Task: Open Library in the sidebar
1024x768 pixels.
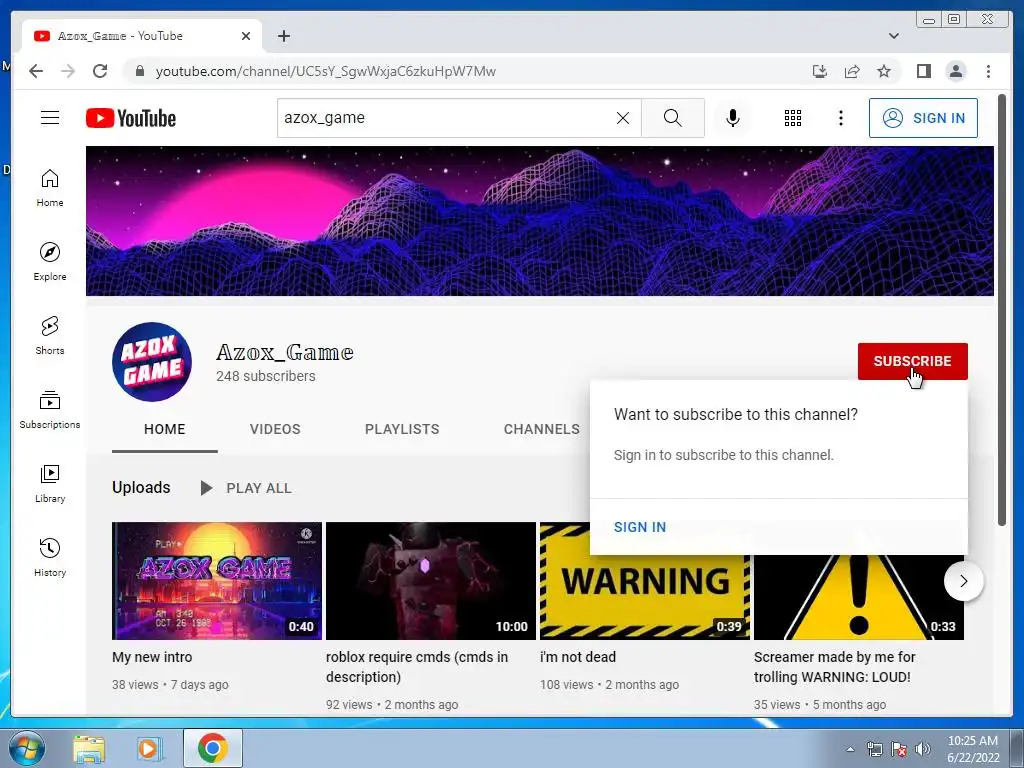Action: point(50,483)
